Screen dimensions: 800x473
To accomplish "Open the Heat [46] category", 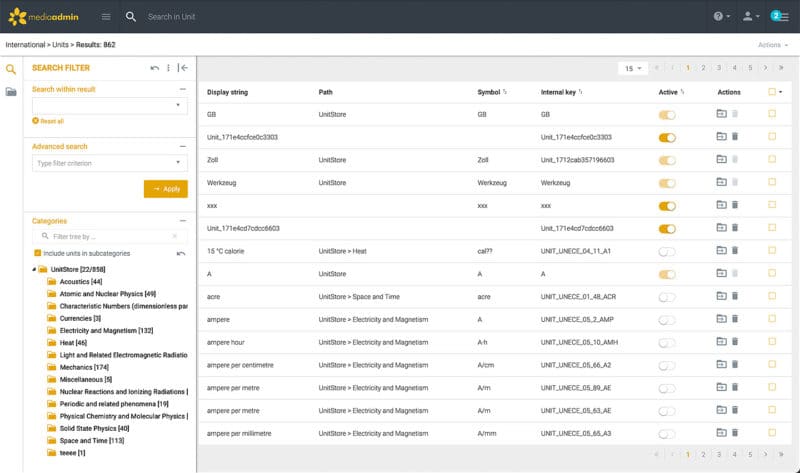I will [x=73, y=343].
